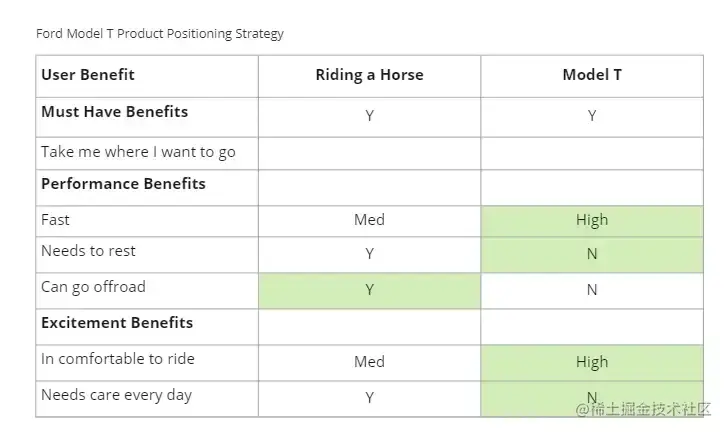The width and height of the screenshot is (726, 432).
Task: Select the "Must Have Benefits" row label
Action: coord(114,112)
